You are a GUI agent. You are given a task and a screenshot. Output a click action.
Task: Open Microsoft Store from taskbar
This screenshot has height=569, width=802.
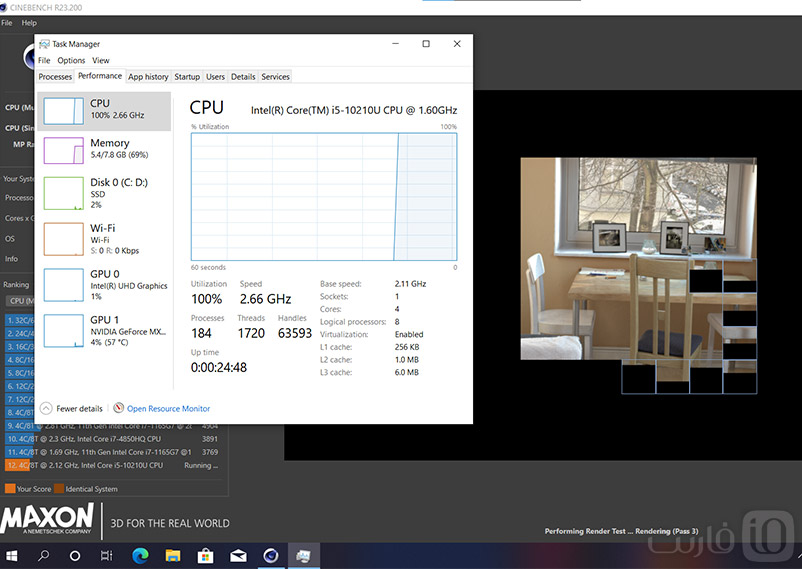pos(206,556)
